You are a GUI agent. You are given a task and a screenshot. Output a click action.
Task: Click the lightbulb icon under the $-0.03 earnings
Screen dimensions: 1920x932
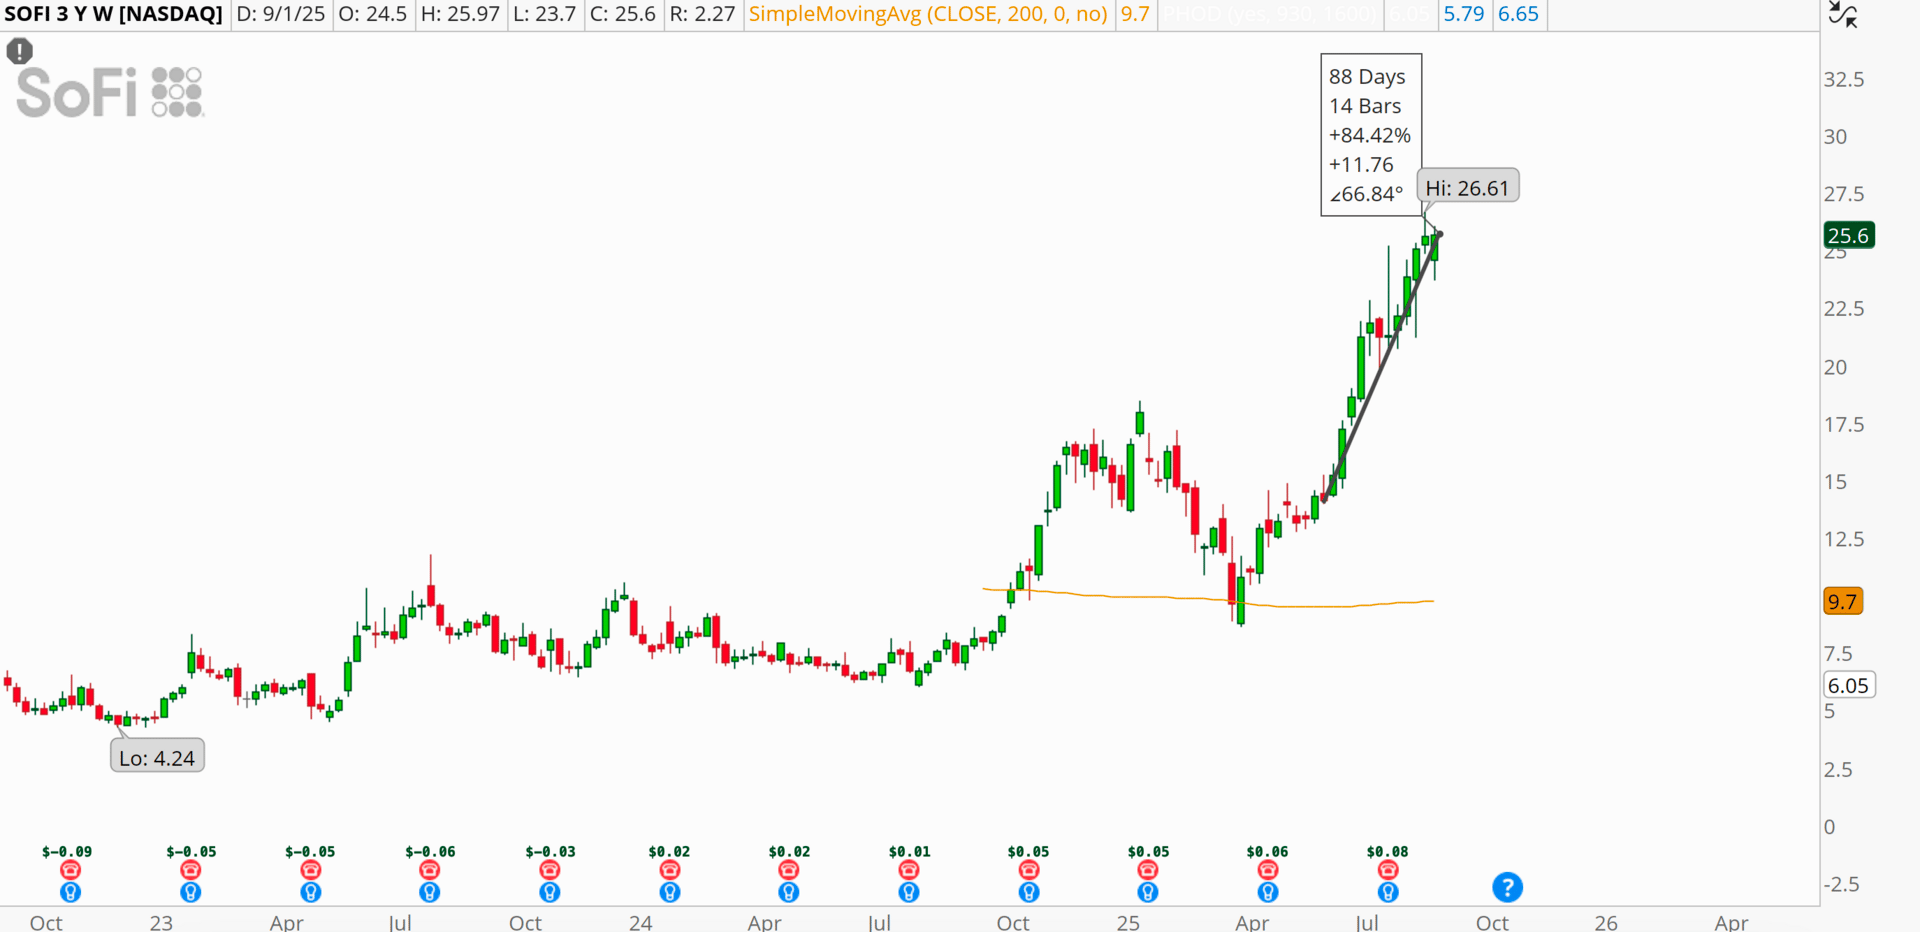pos(550,892)
